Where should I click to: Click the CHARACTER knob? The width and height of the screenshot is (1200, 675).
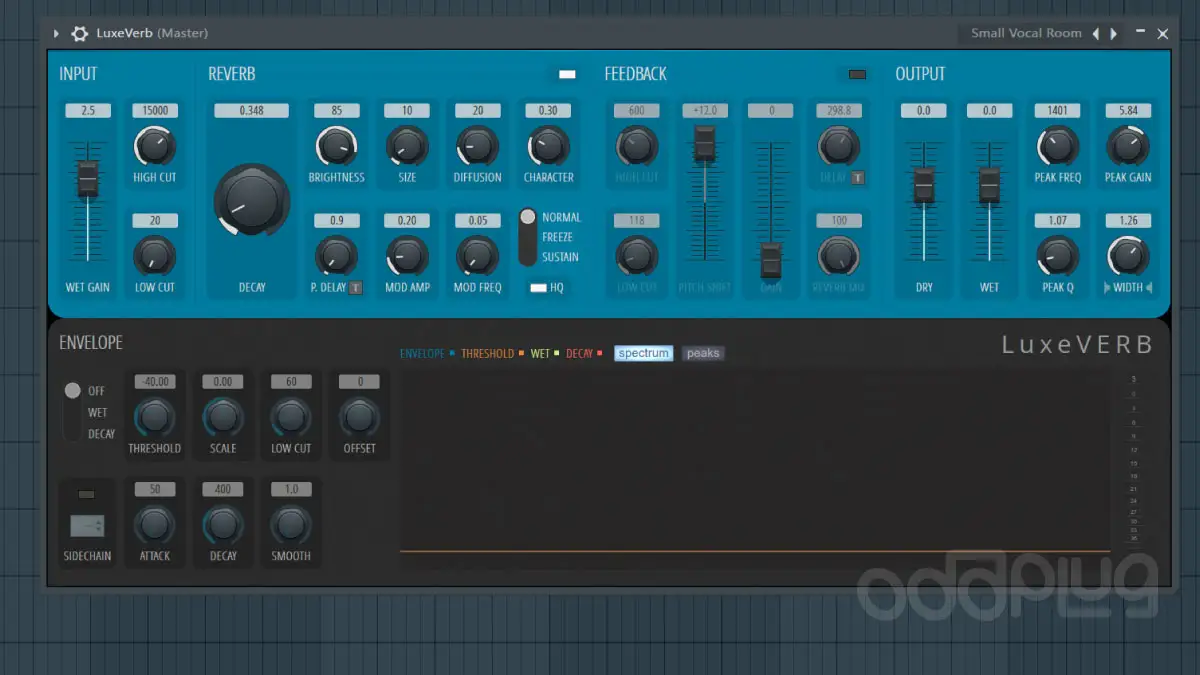pyautogui.click(x=548, y=148)
